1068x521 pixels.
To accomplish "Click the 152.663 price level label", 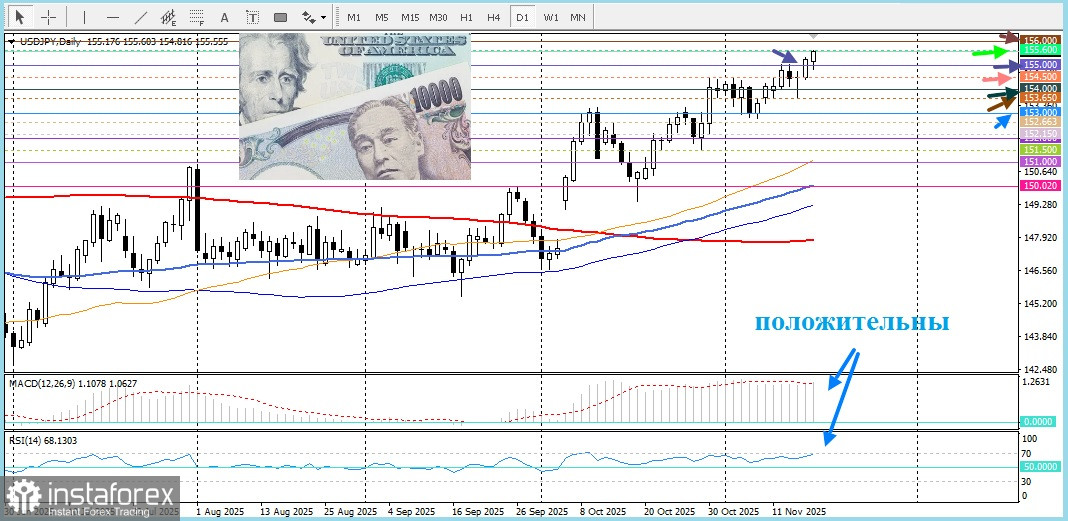I will (x=1039, y=121).
